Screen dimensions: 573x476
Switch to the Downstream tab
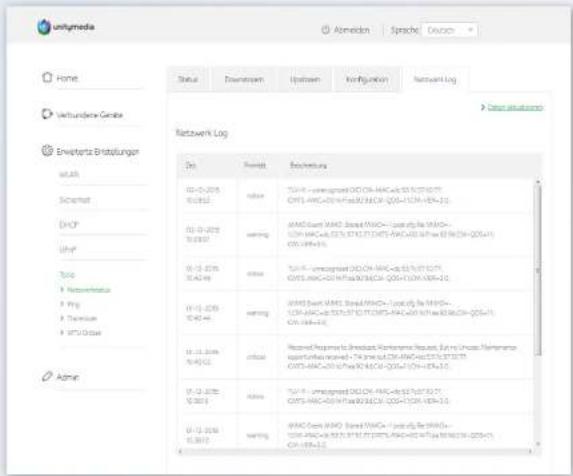(244, 79)
